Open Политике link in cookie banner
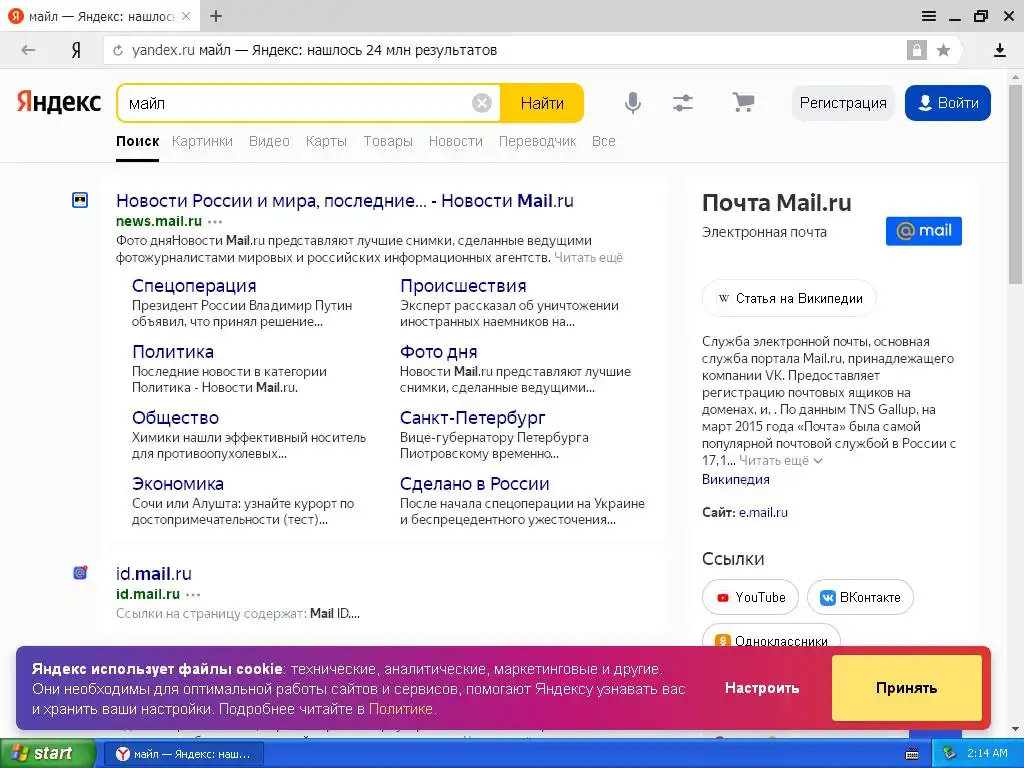The height and width of the screenshot is (768, 1024). point(401,709)
